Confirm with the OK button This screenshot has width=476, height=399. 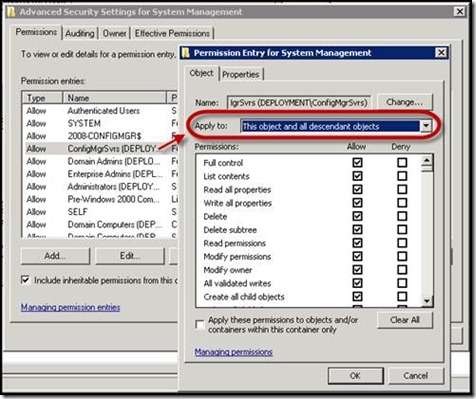click(355, 376)
